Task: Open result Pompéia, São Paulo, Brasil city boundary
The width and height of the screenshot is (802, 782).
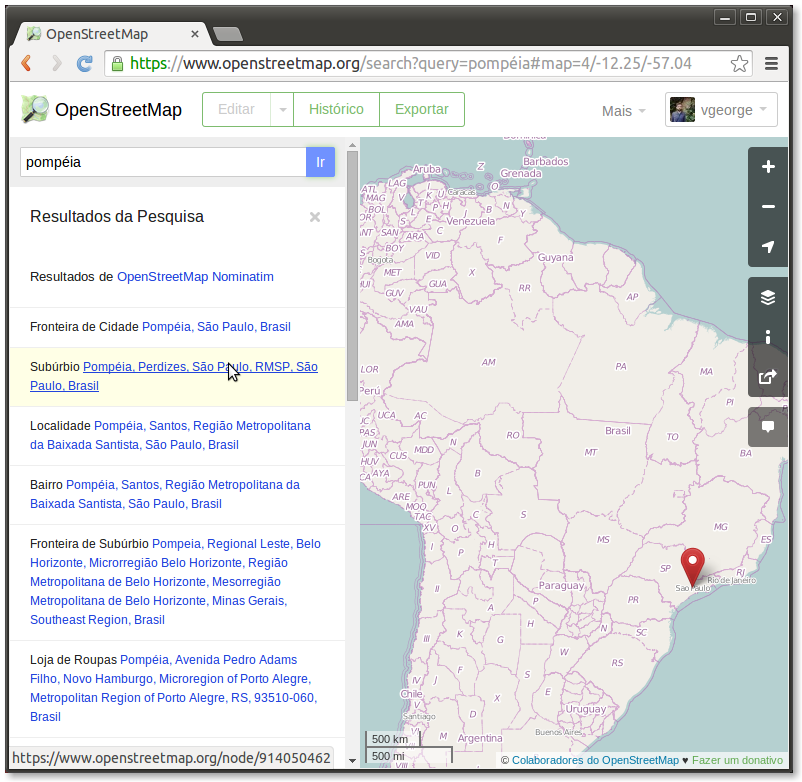Action: 216,327
